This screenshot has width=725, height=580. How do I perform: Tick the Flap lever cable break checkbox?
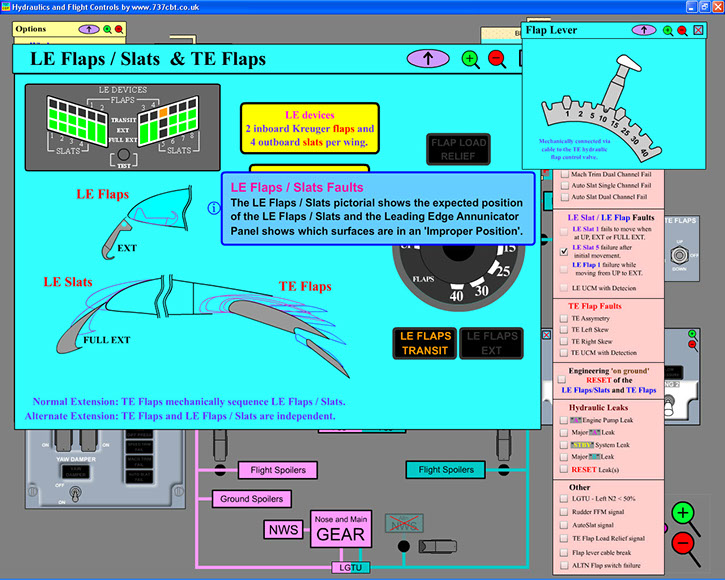point(562,553)
